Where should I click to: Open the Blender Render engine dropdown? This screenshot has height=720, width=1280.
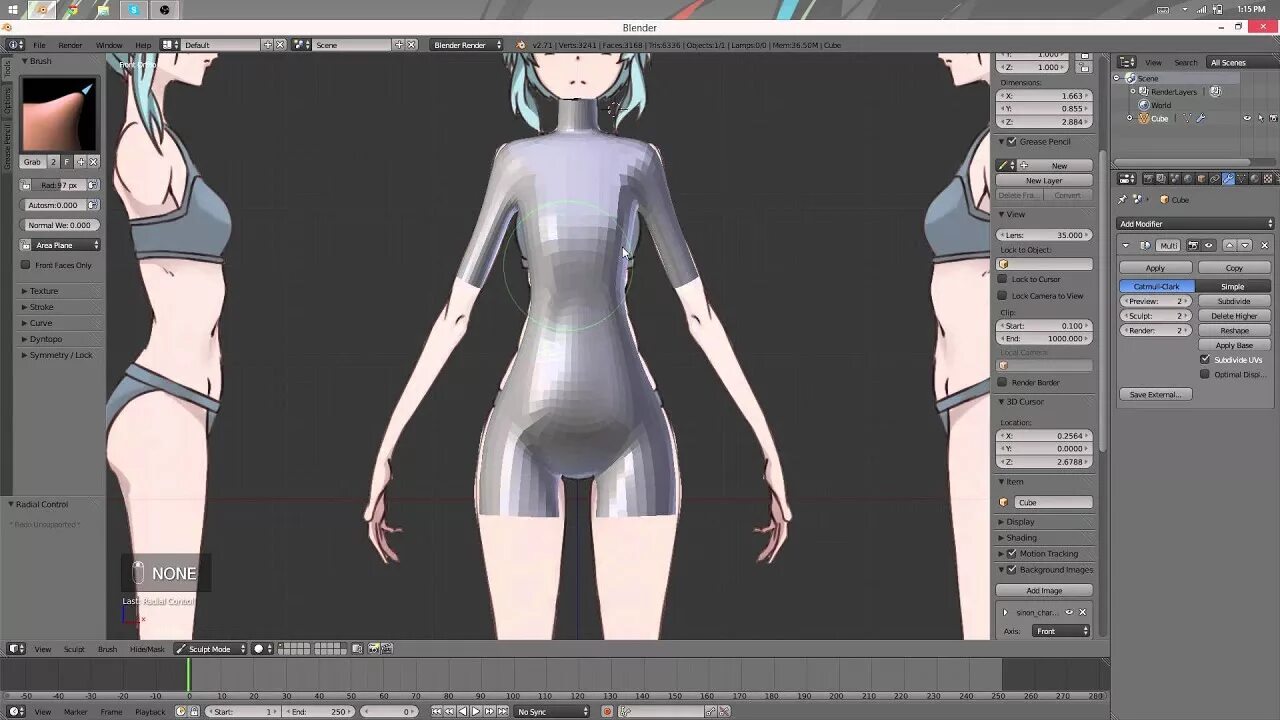466,45
